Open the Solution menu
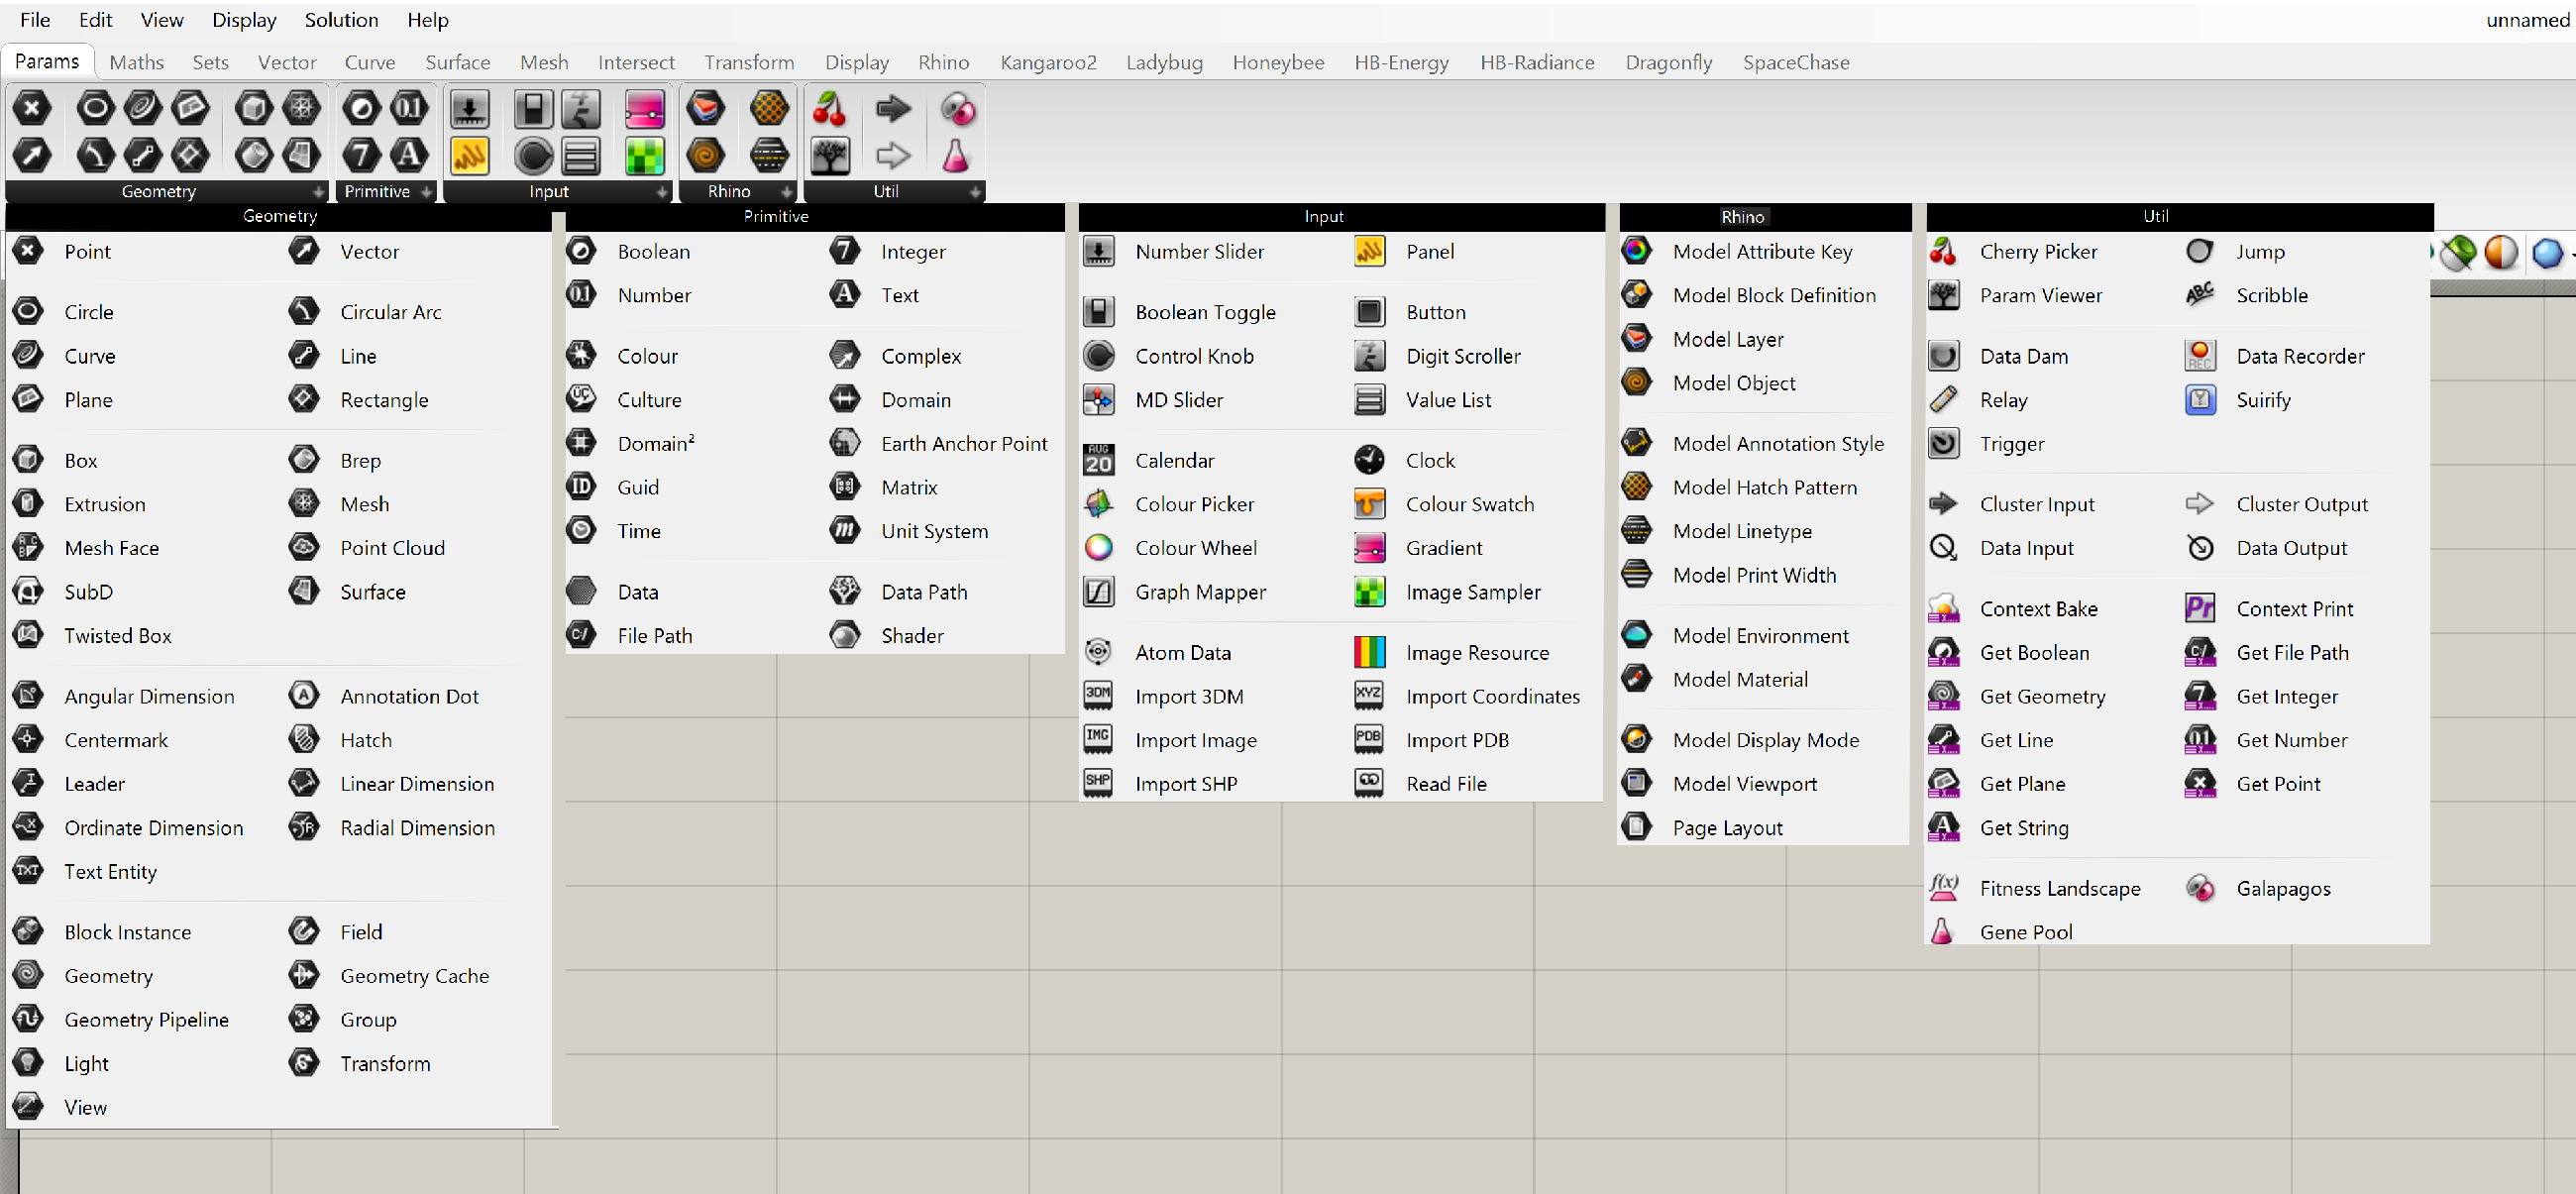The image size is (2576, 1194). 341,20
